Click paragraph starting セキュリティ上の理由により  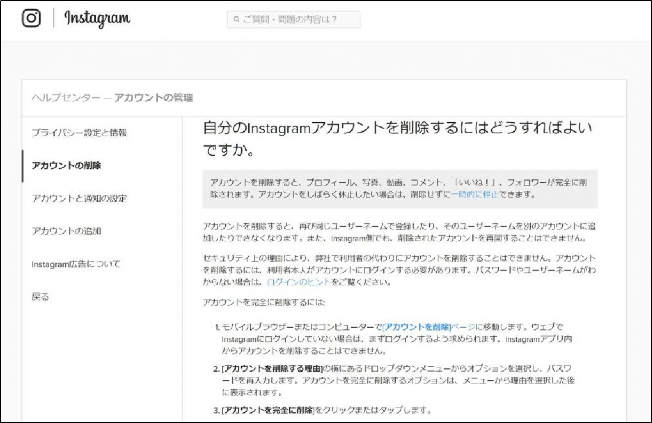[x=400, y=270]
